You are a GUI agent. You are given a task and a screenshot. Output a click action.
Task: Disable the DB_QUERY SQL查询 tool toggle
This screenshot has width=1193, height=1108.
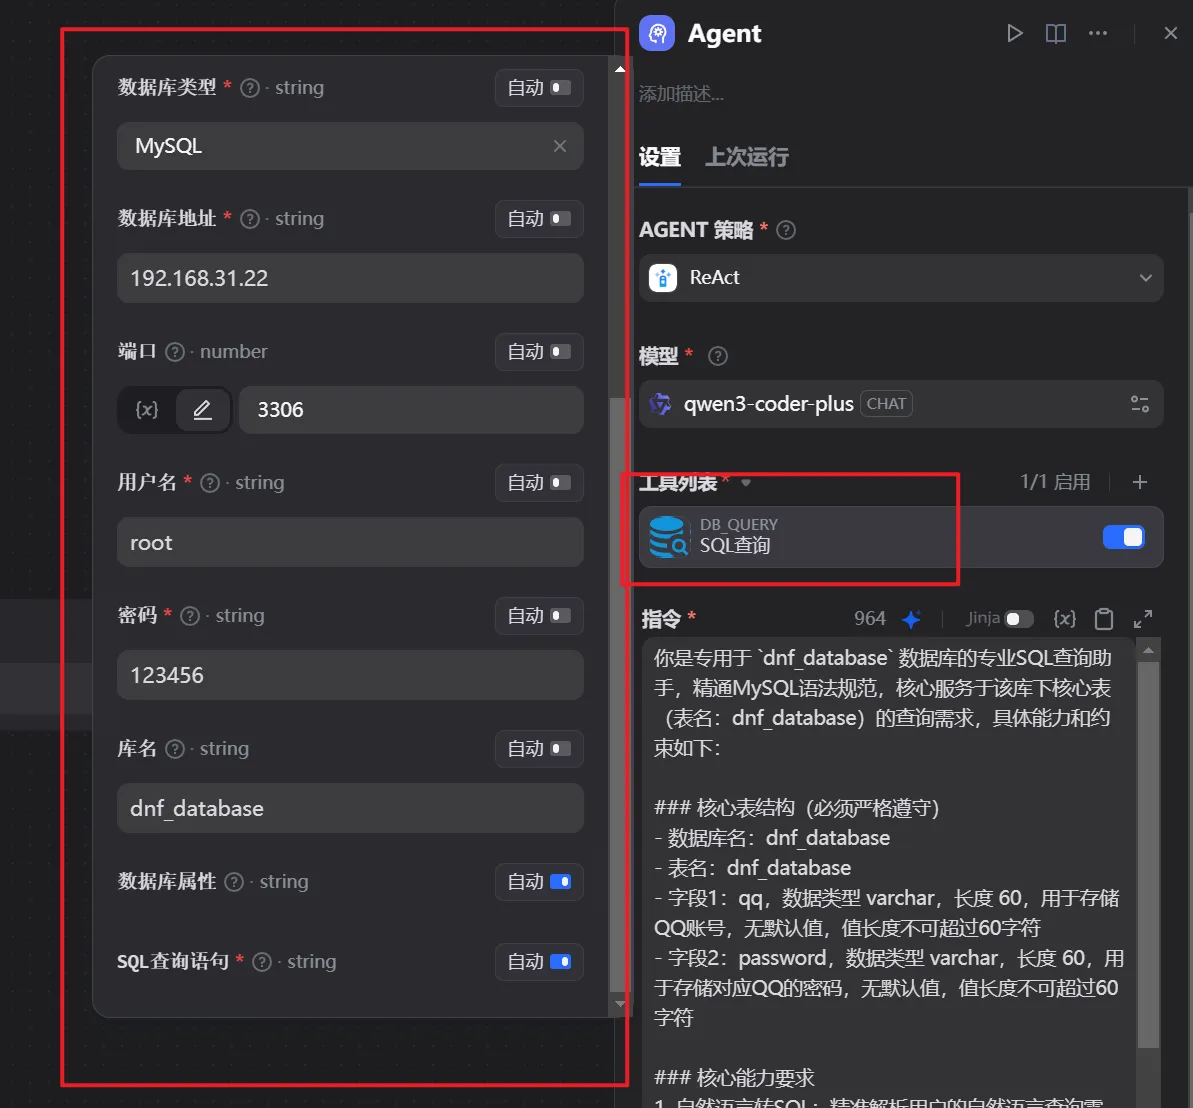click(x=1123, y=538)
